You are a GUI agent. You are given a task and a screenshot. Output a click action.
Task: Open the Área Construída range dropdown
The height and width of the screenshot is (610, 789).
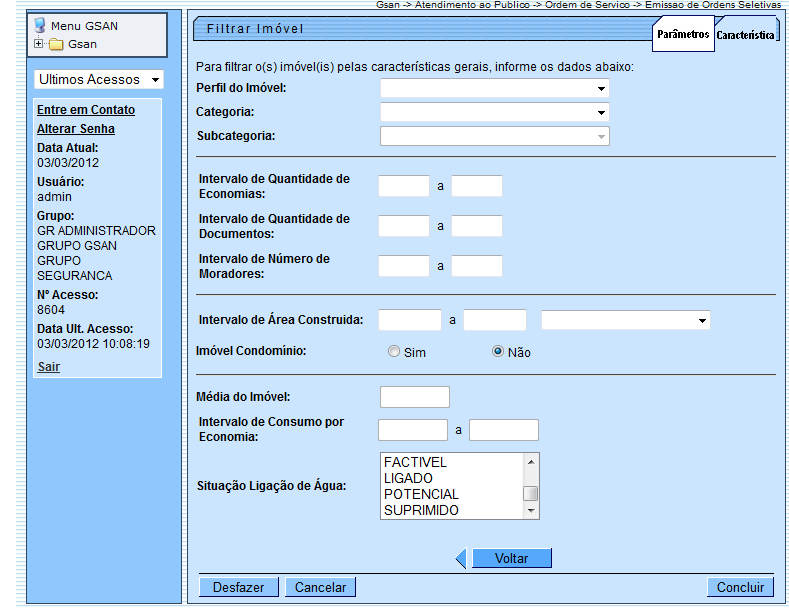[x=625, y=320]
